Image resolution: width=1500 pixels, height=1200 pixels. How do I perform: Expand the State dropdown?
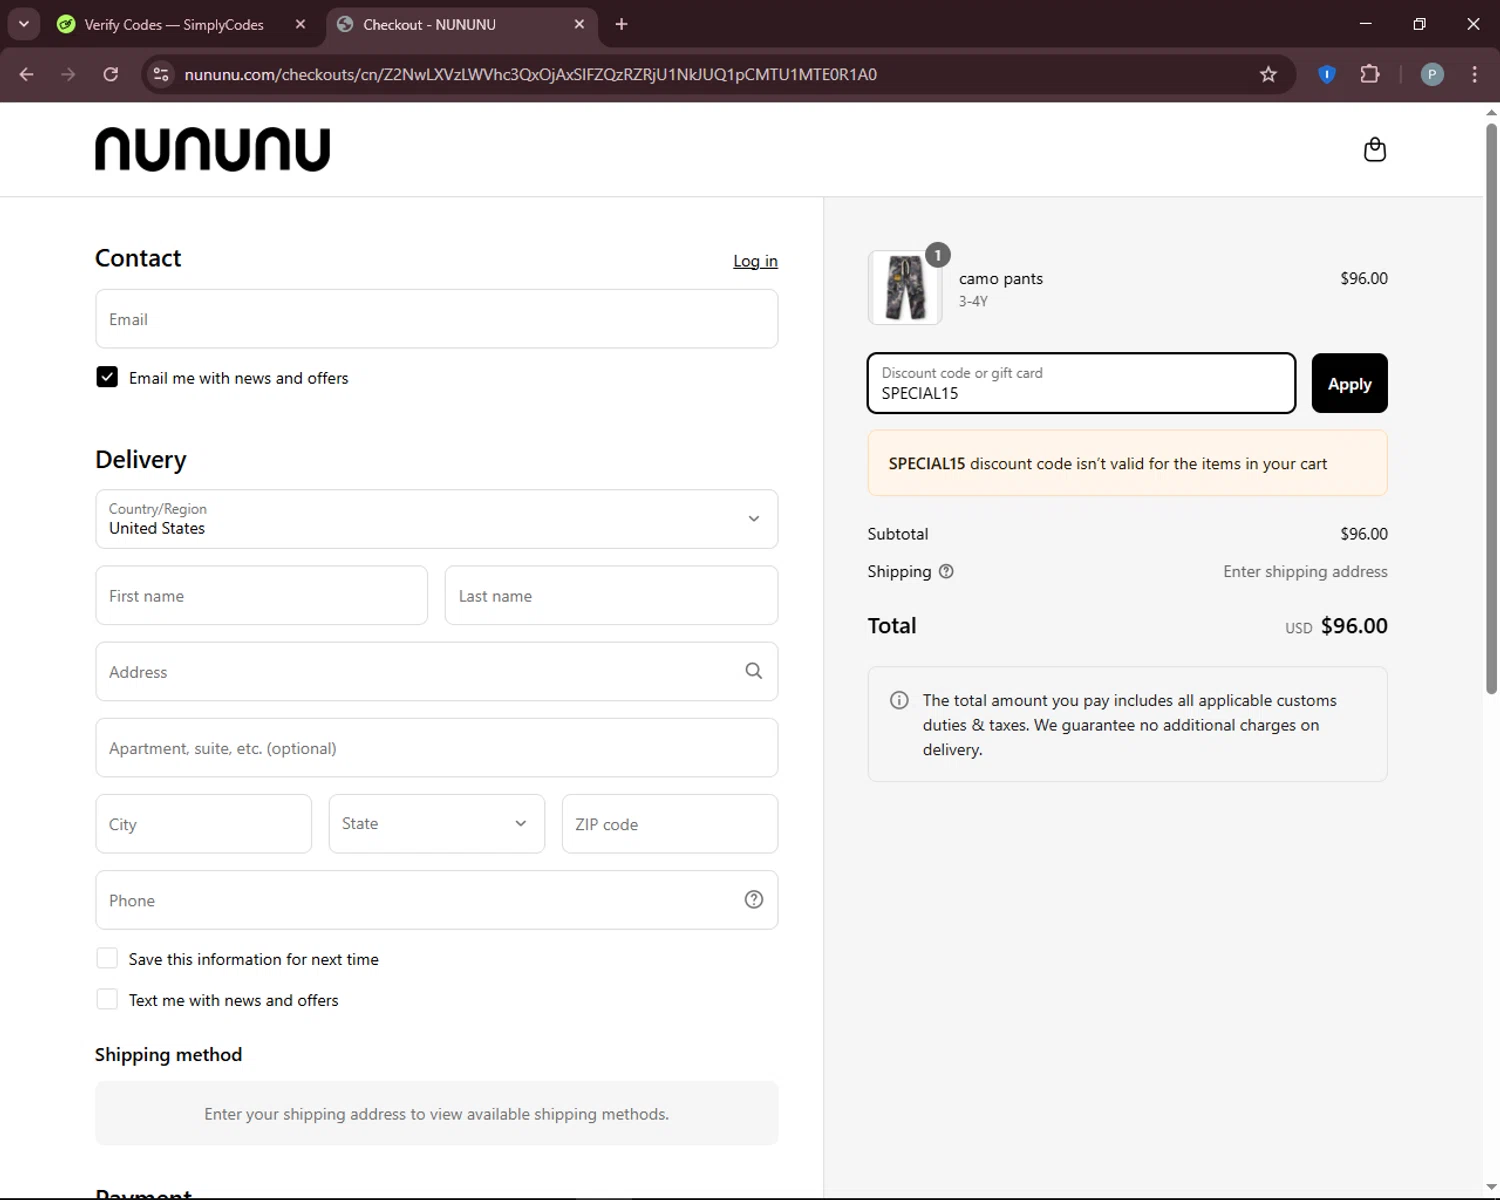point(437,824)
